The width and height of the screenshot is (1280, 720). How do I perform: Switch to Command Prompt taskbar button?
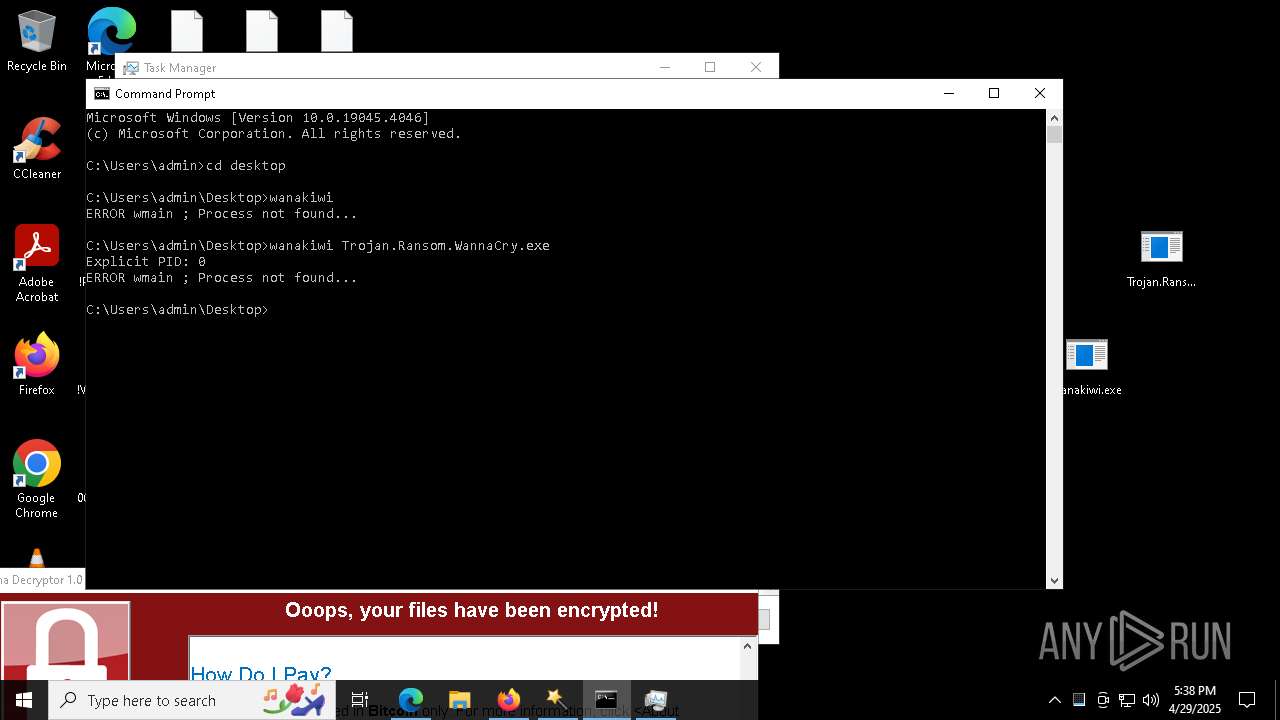[606, 700]
